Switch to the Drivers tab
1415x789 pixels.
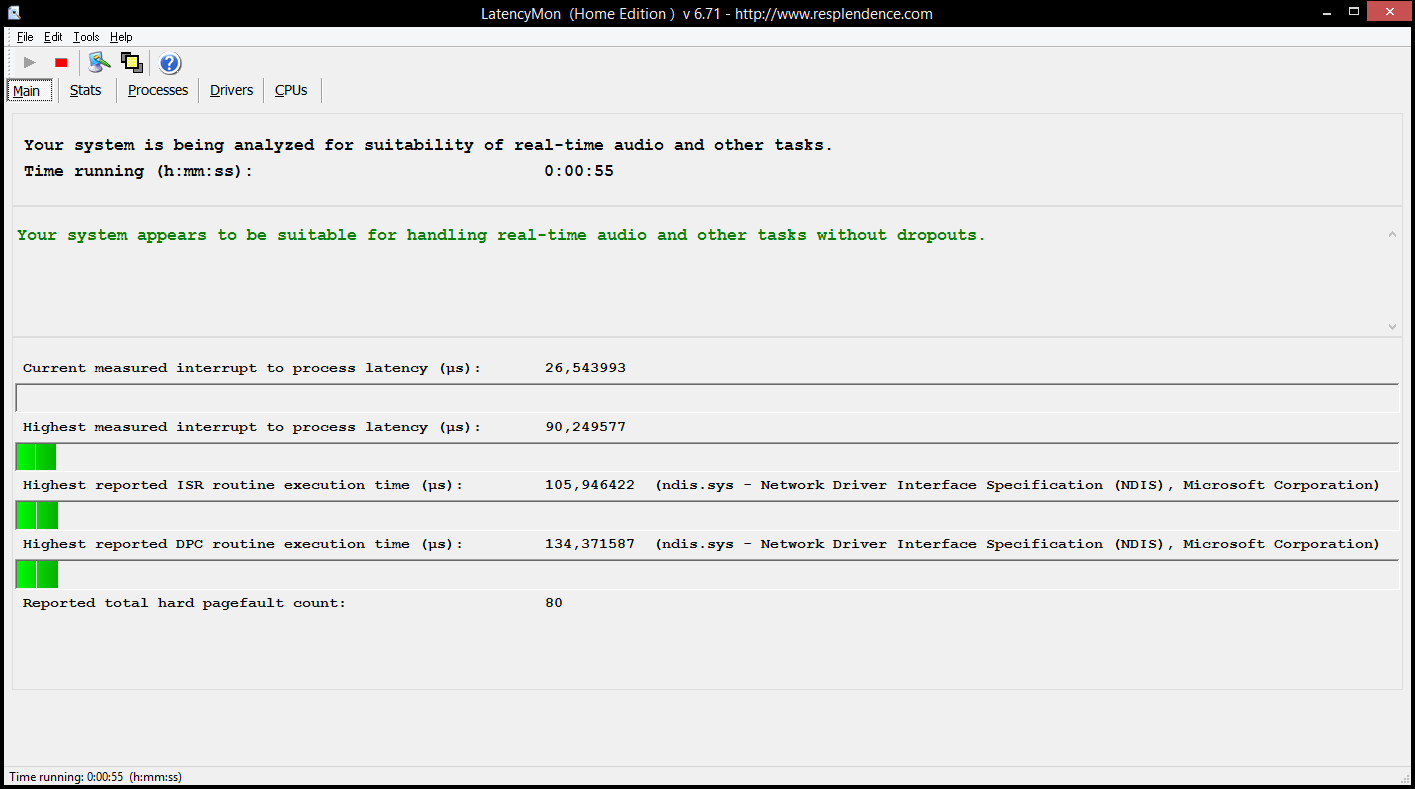[x=231, y=90]
